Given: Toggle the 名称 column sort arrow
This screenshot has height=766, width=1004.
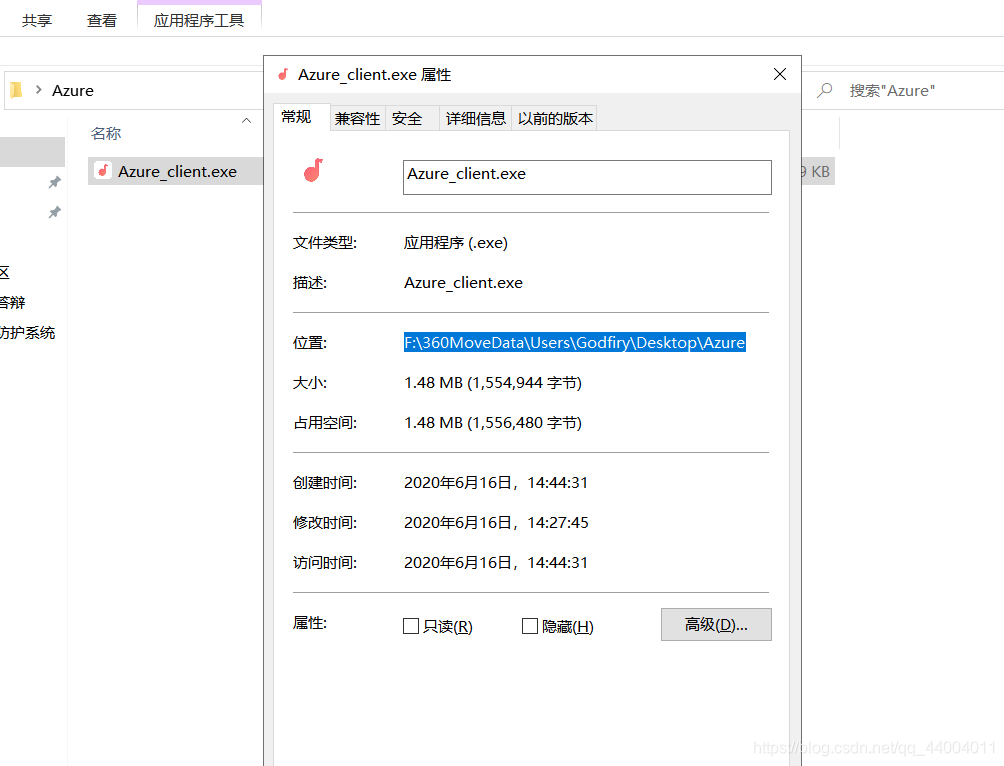Looking at the screenshot, I should [247, 120].
